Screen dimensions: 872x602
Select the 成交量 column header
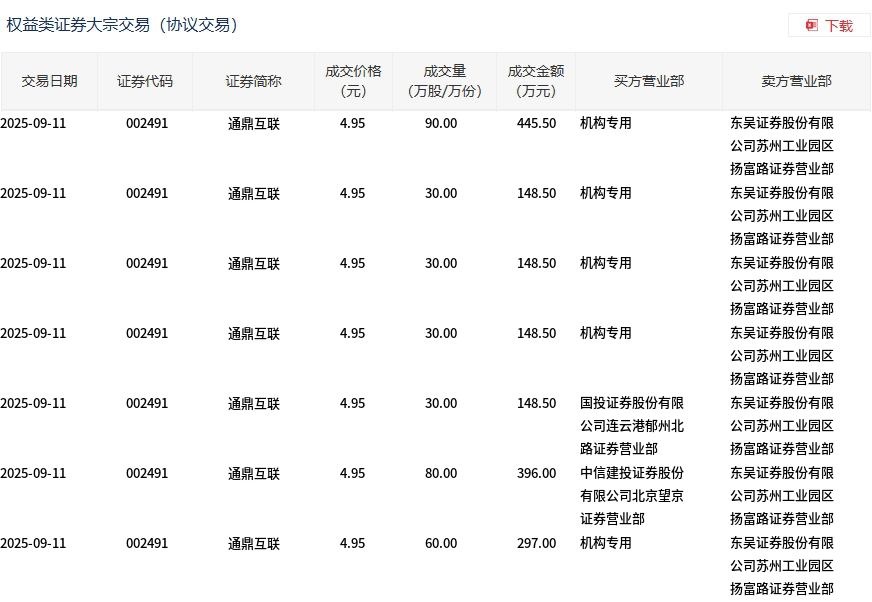tap(445, 81)
